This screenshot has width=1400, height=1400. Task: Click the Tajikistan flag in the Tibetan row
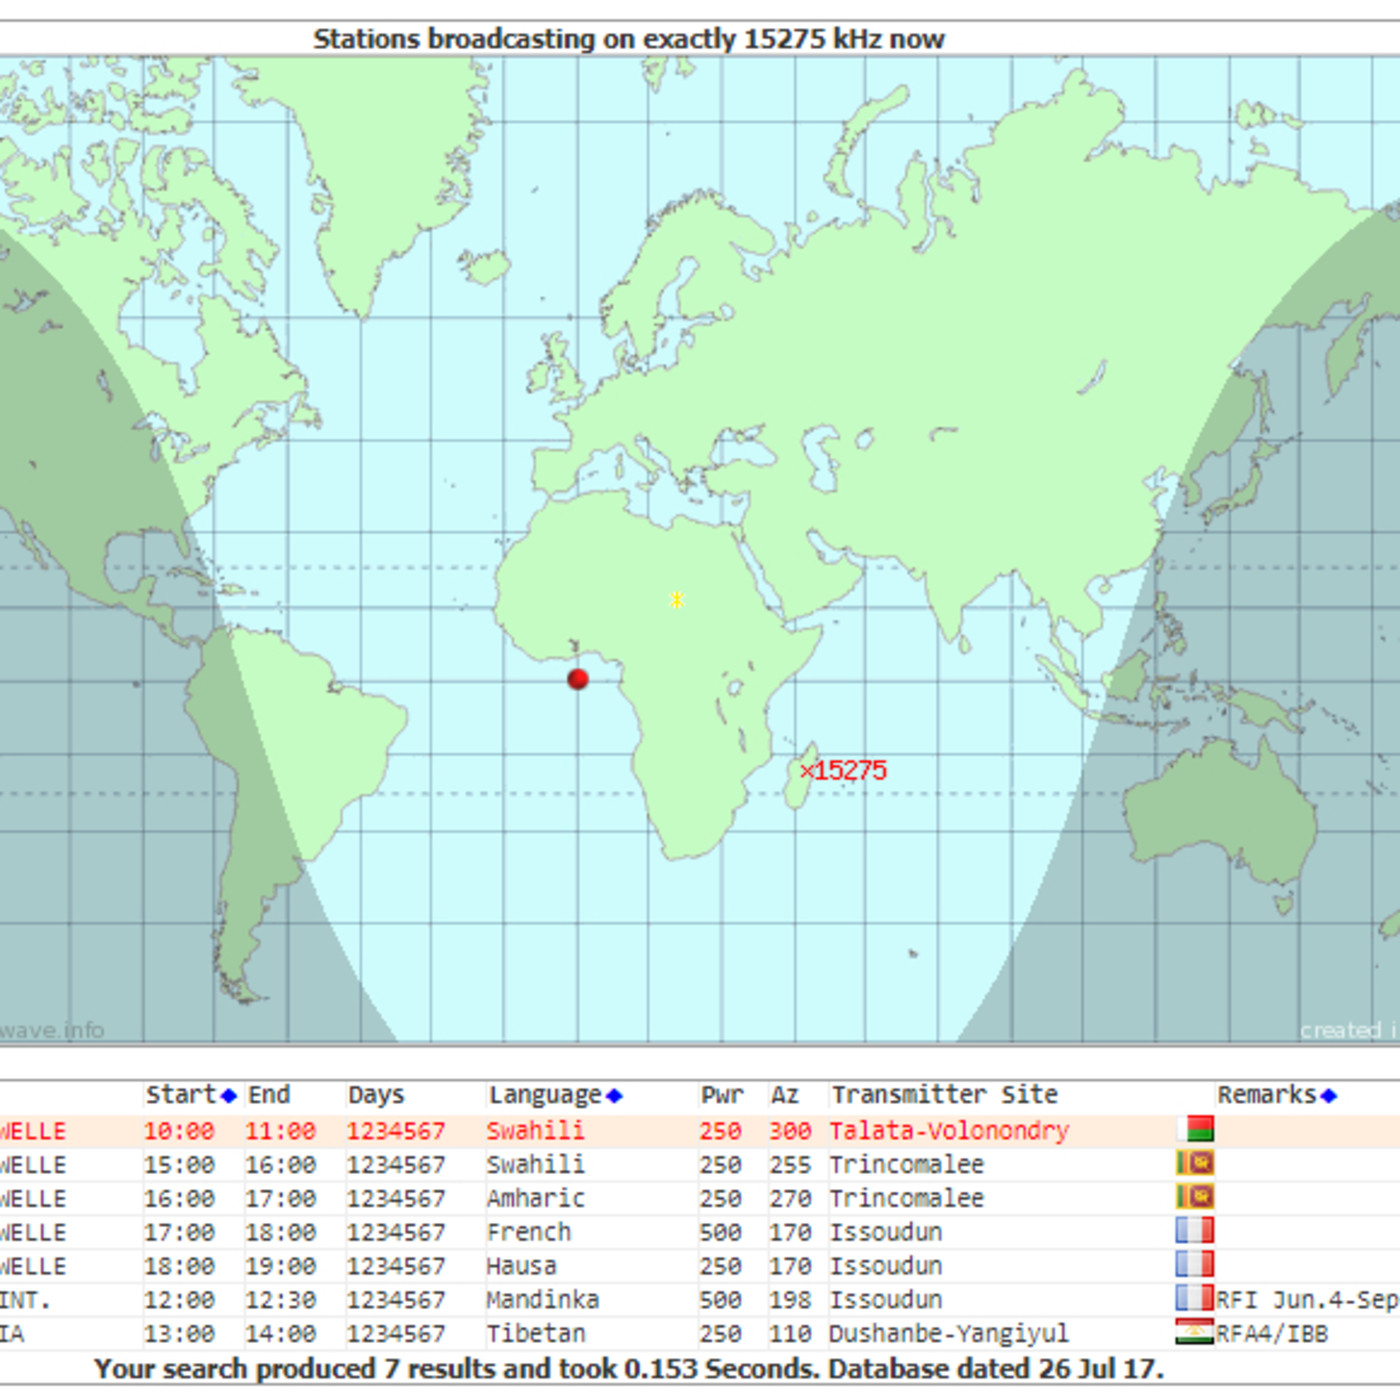click(1195, 1333)
